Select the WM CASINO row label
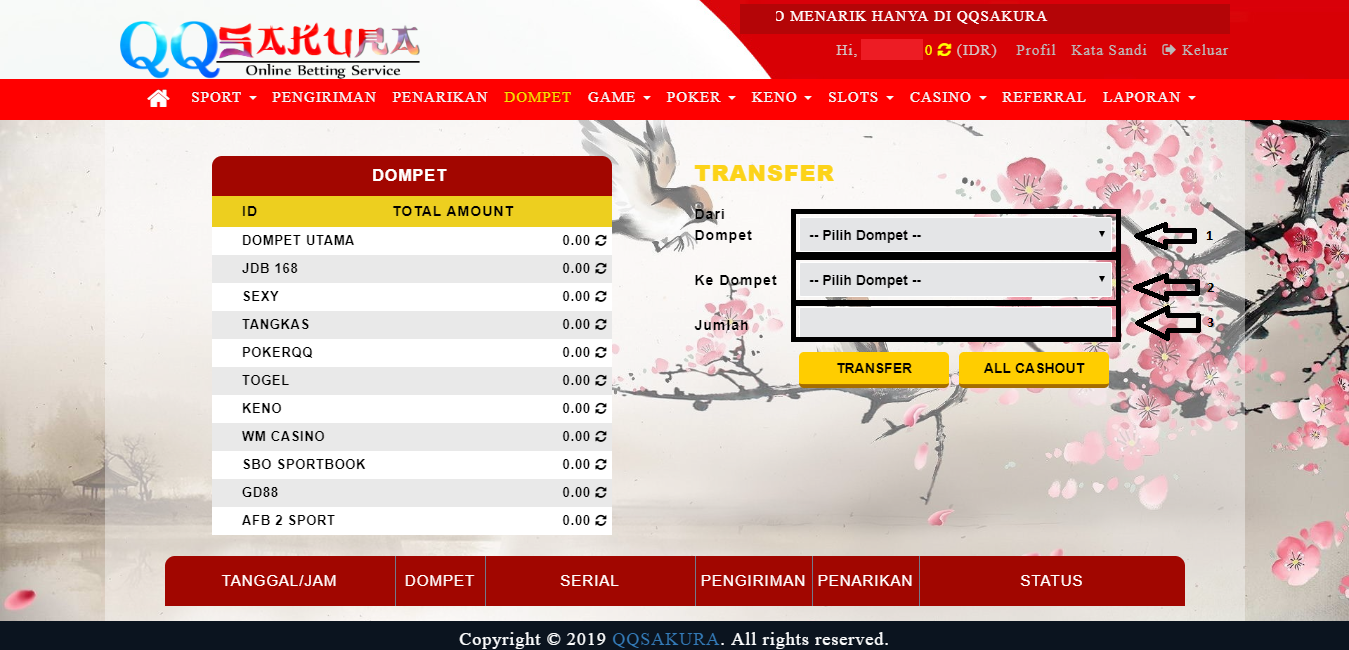The width and height of the screenshot is (1349, 650). (x=283, y=437)
